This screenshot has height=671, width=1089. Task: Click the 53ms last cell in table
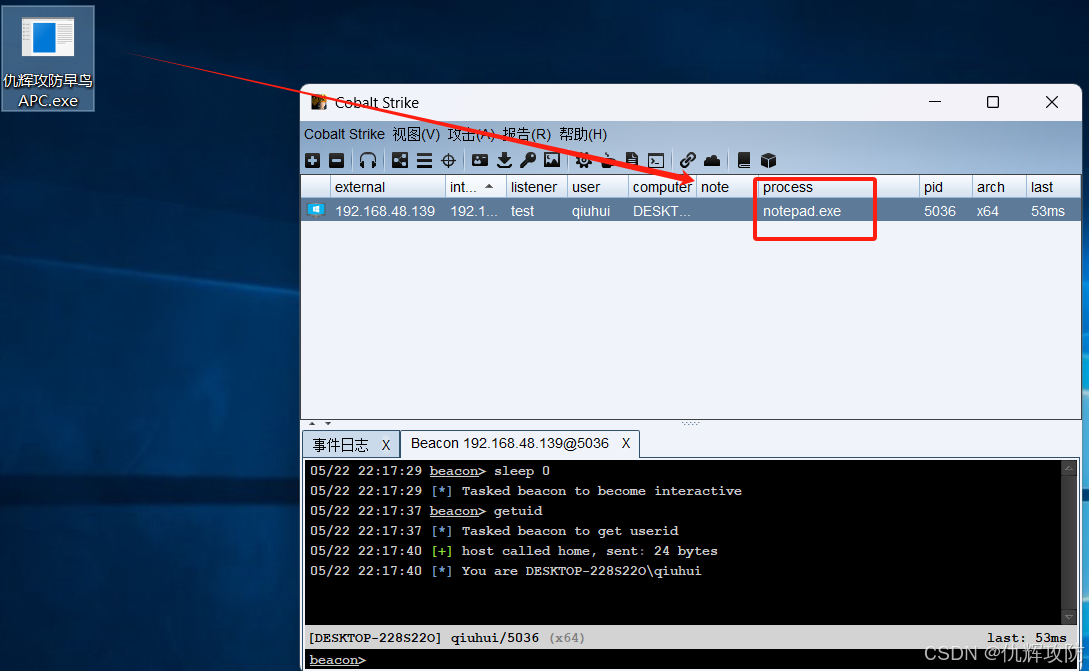tap(1054, 210)
